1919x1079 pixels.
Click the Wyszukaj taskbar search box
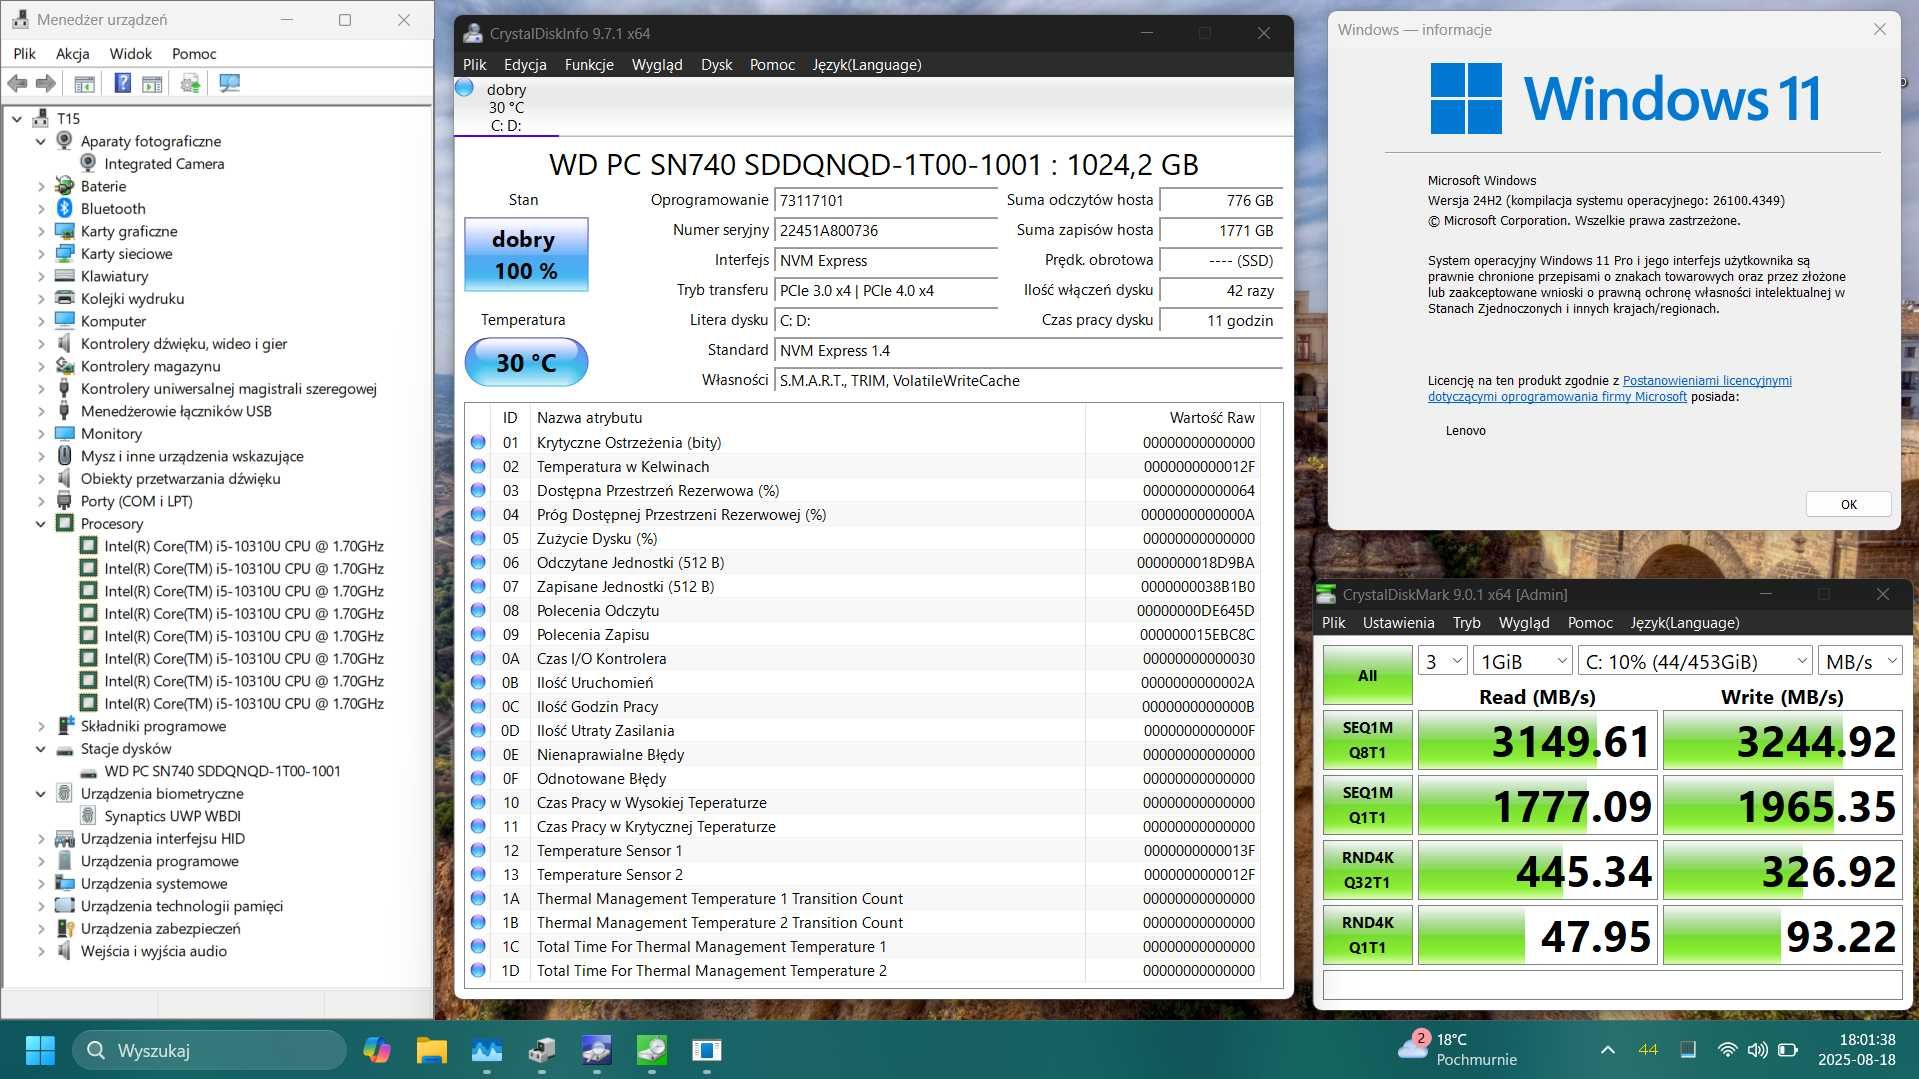pos(209,1050)
